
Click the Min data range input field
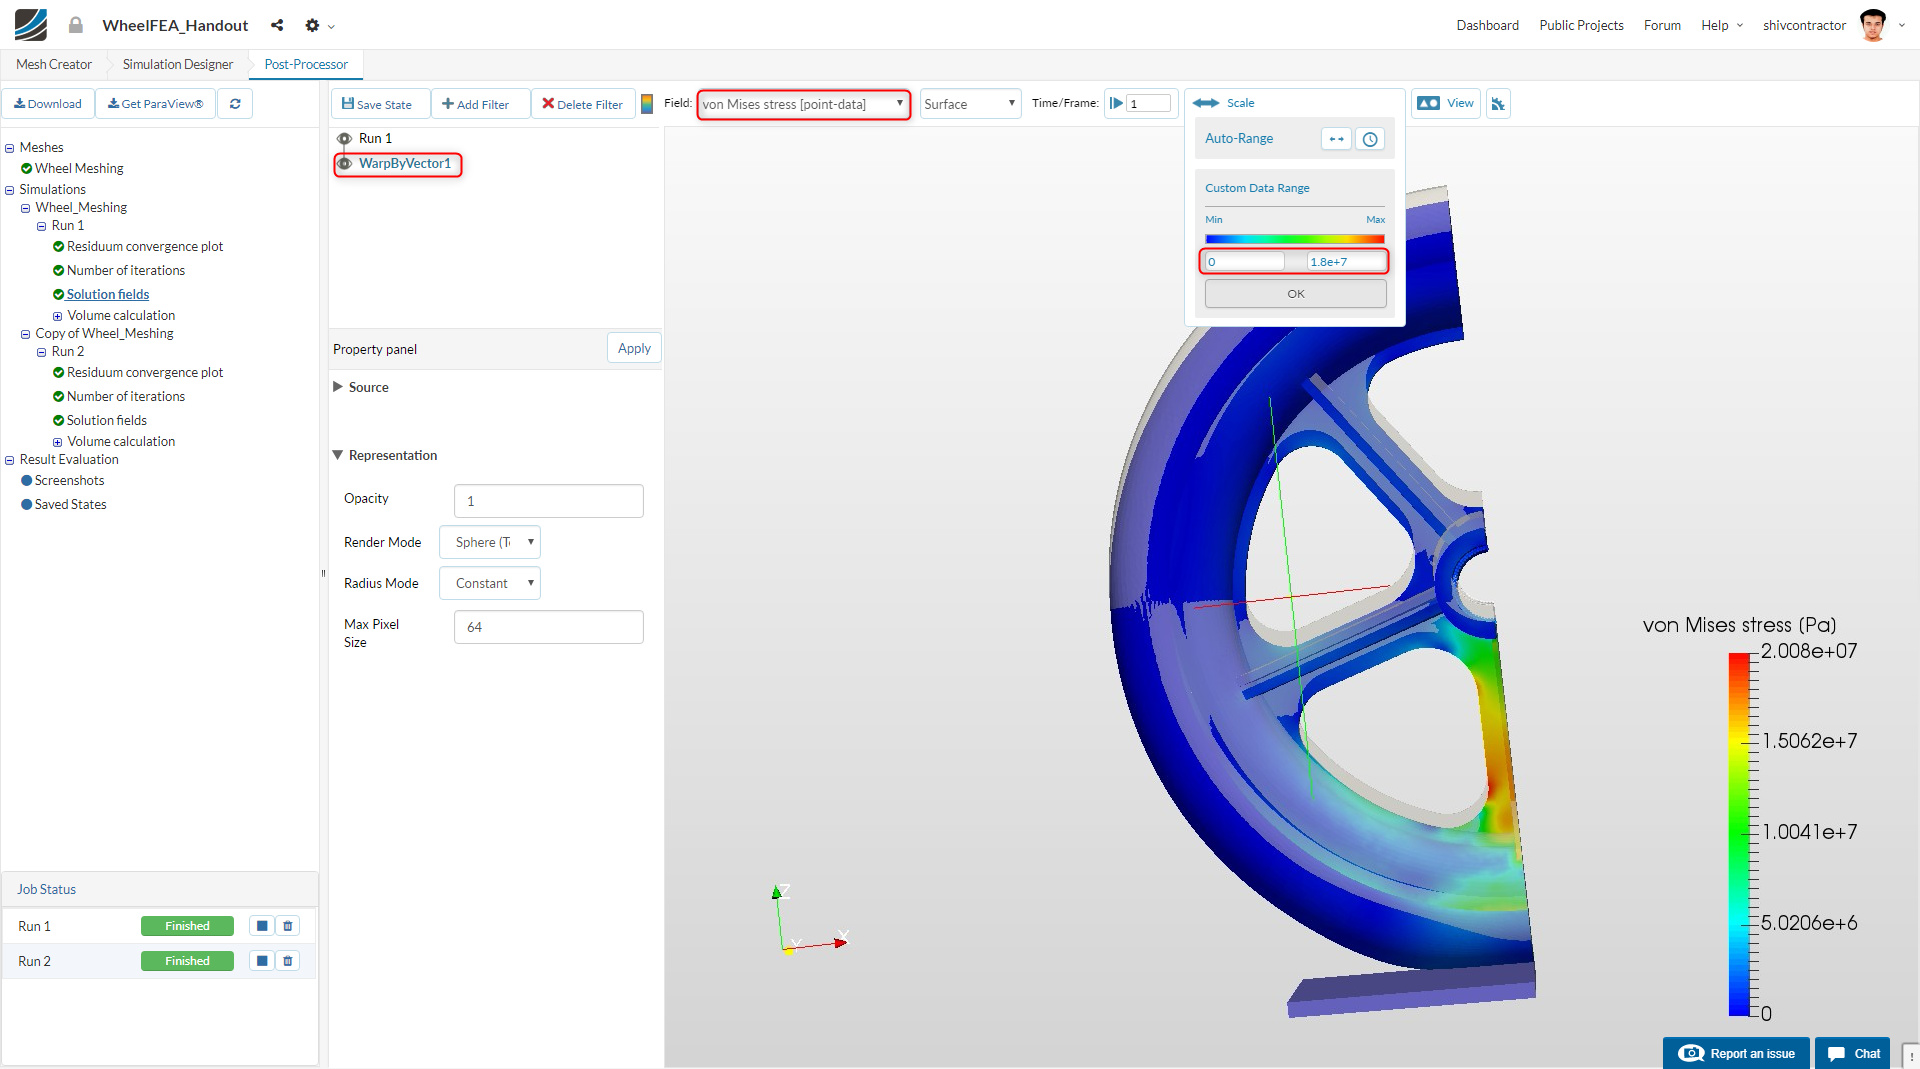coord(1245,262)
